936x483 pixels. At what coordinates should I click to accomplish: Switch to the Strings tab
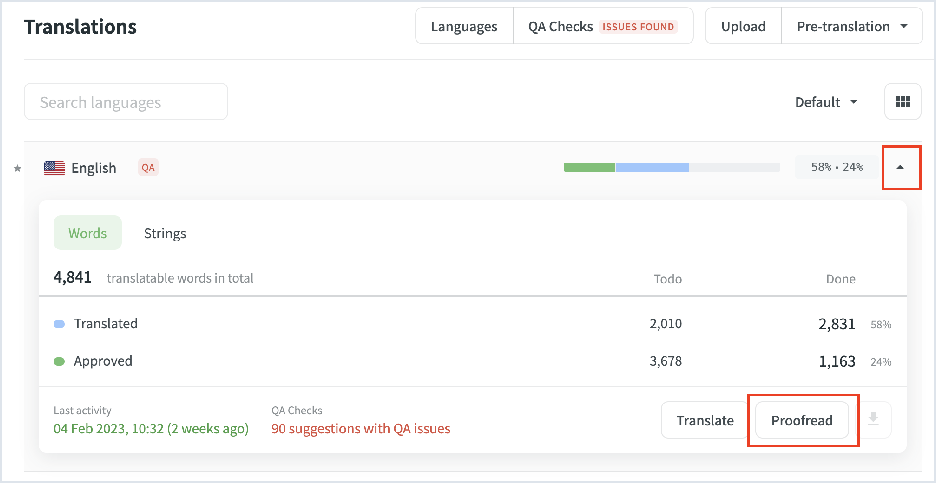tap(165, 233)
